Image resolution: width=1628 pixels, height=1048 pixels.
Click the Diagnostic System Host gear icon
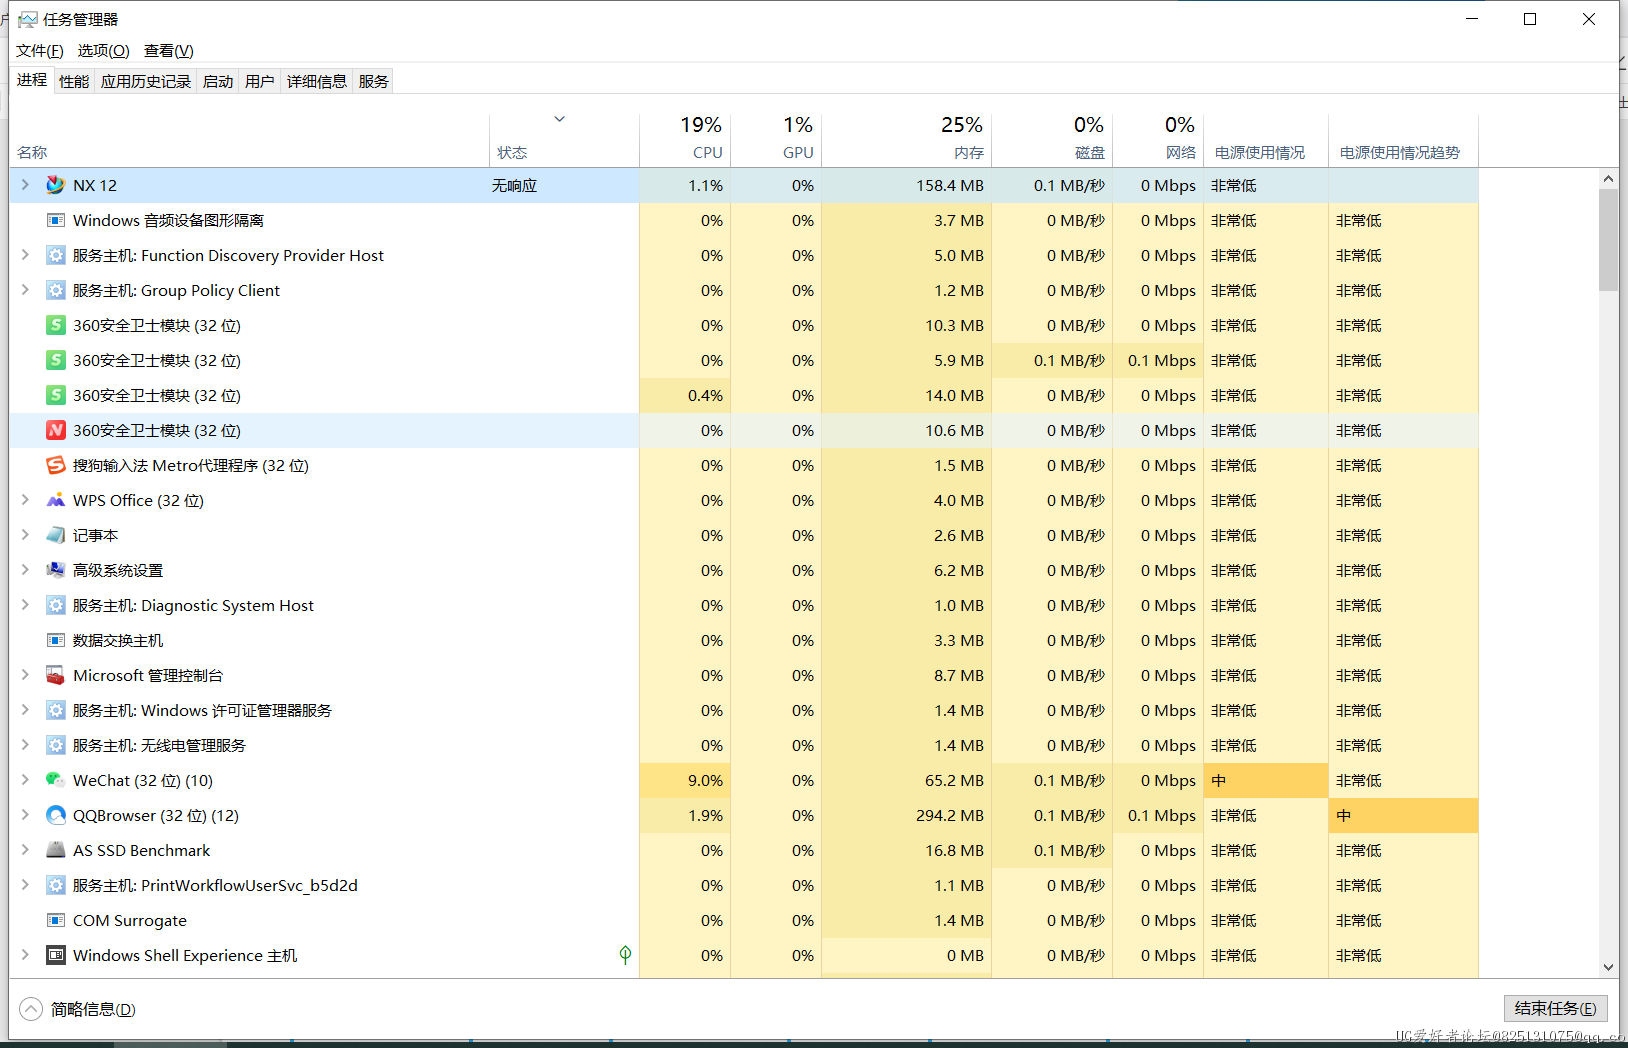coord(56,605)
